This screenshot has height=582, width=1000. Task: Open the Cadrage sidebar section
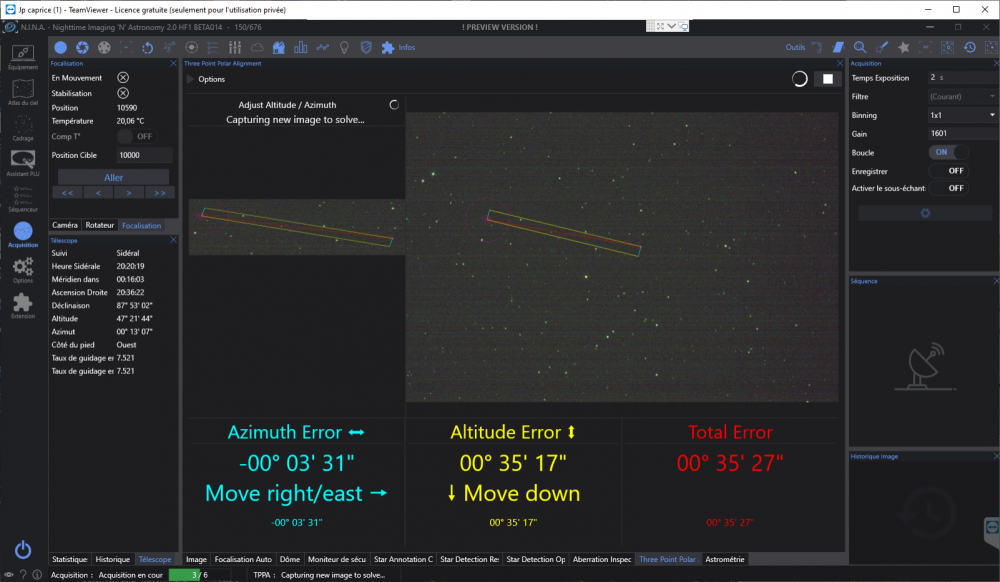click(x=23, y=129)
